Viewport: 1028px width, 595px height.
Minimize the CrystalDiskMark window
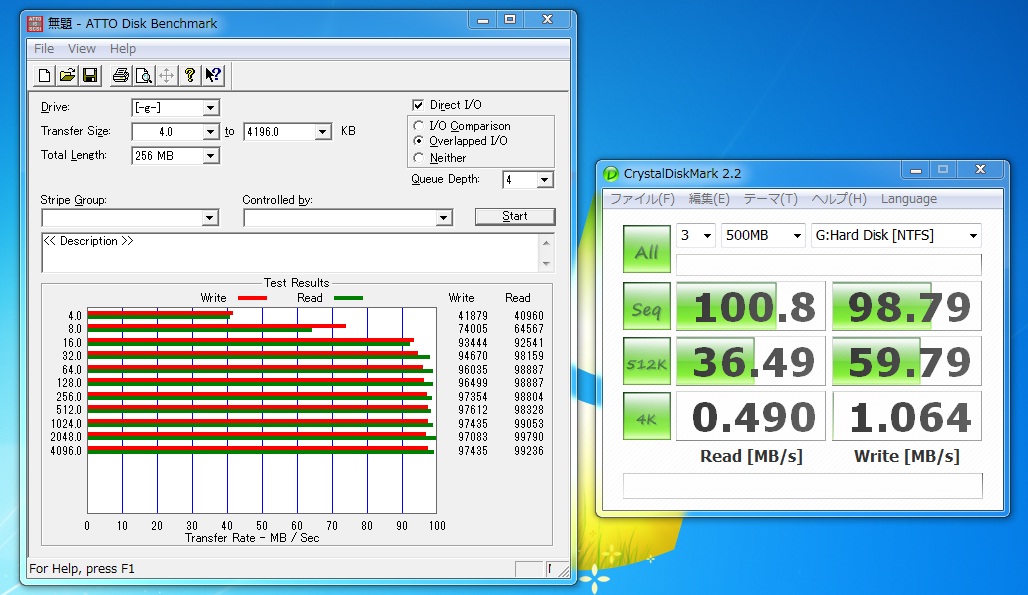(x=916, y=170)
